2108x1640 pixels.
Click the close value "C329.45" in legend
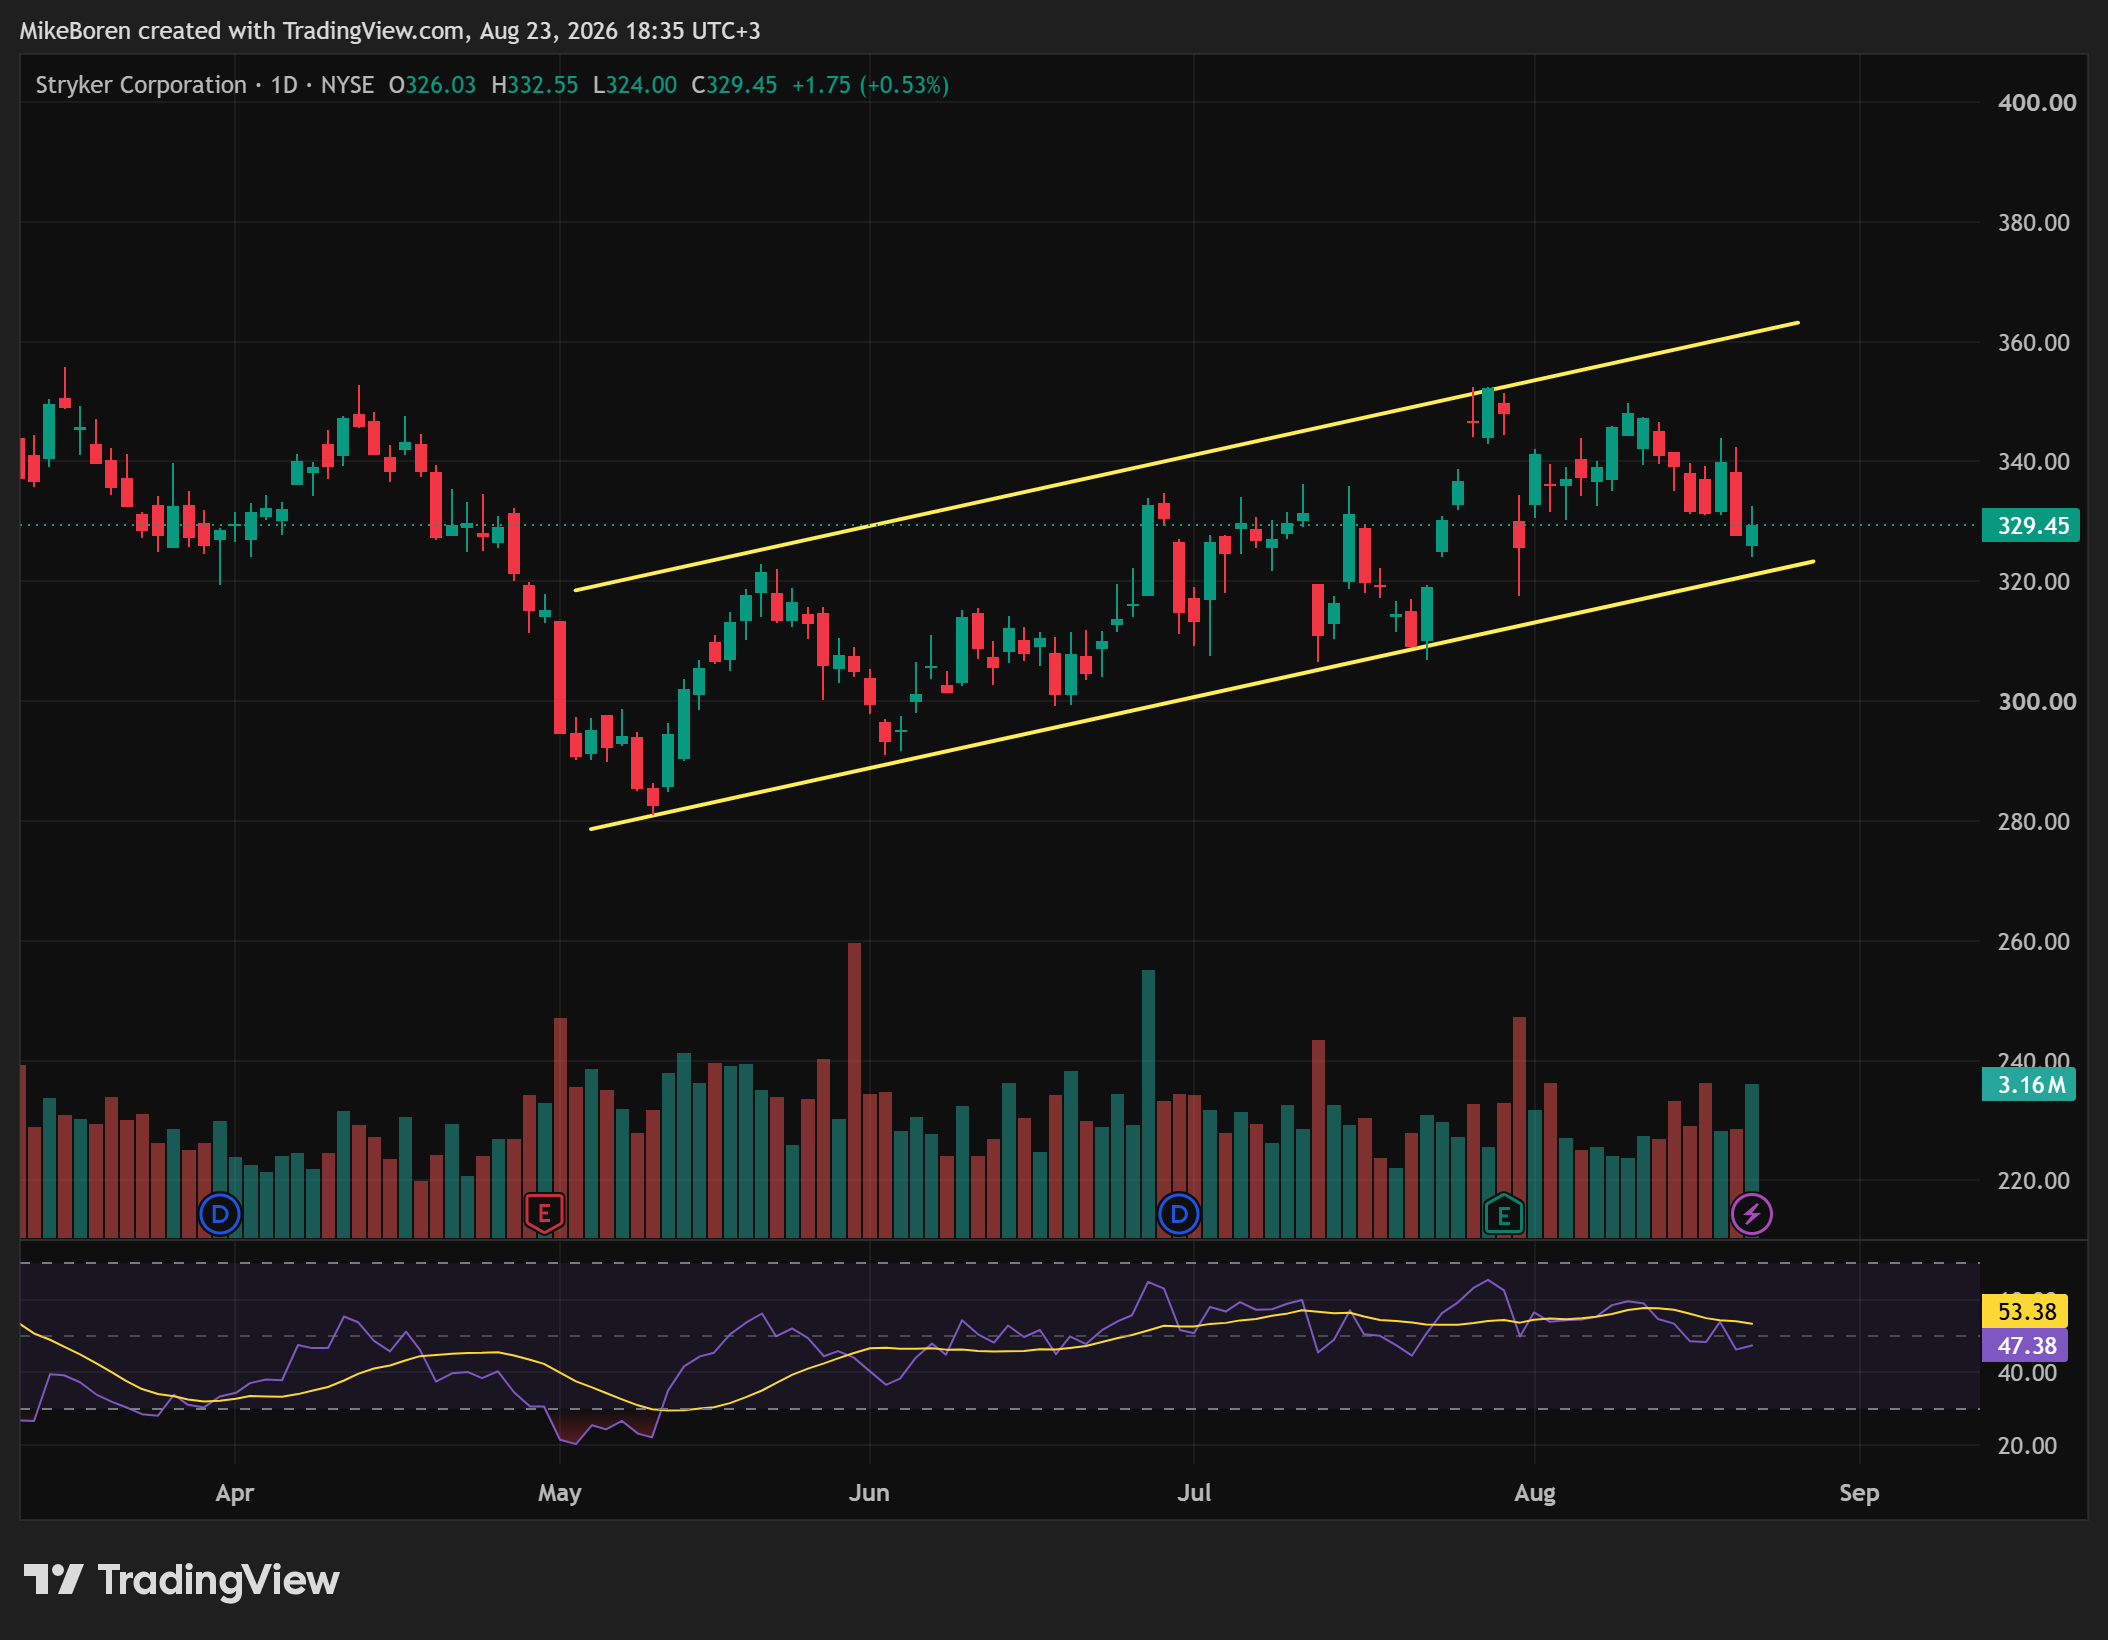pyautogui.click(x=734, y=85)
